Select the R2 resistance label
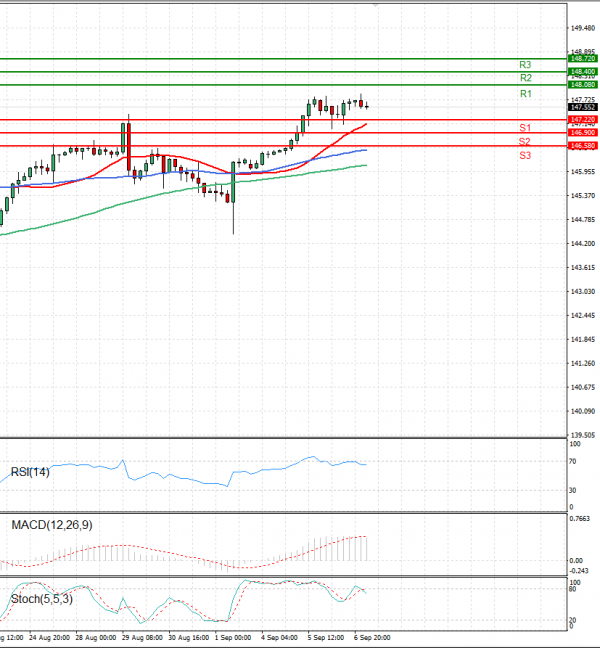Screen dimensions: 600x648 (x=526, y=78)
